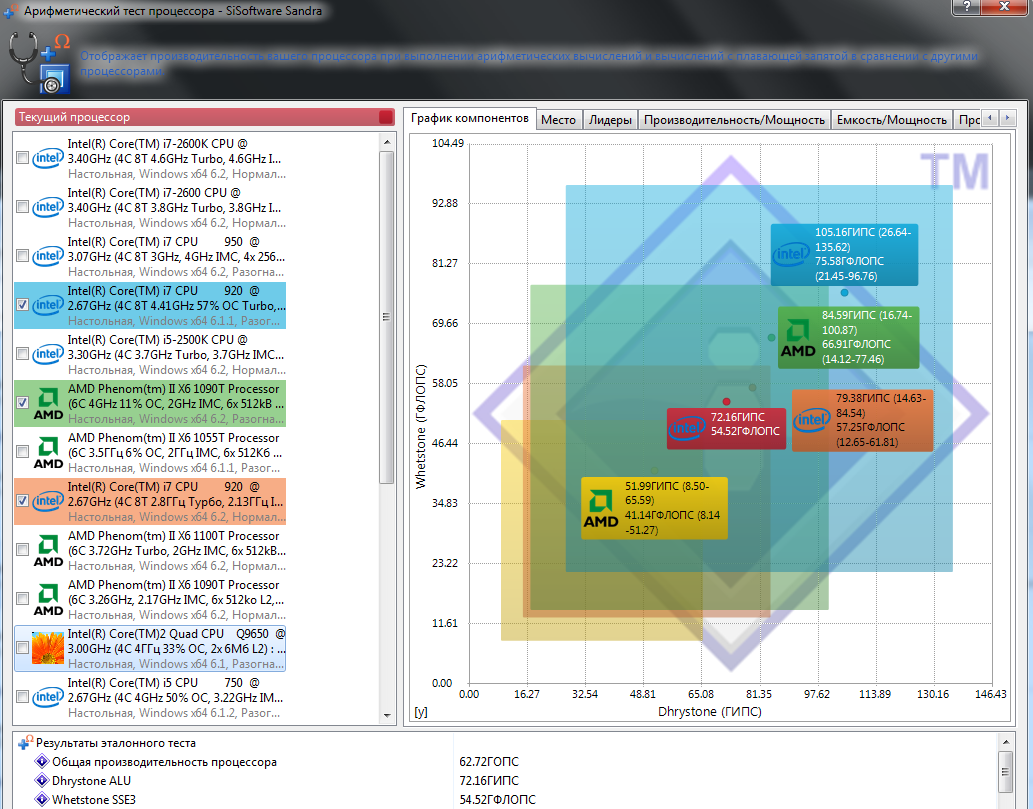Click the blue data point on the chart

(x=844, y=293)
